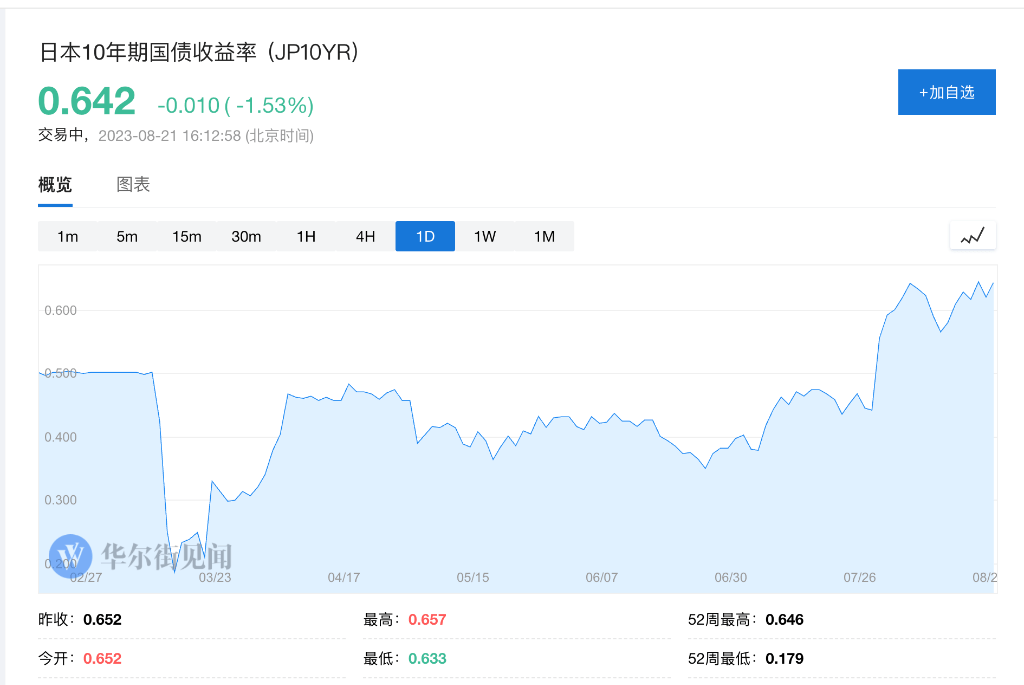Choose the 15m timeframe
The image size is (1024, 685).
[187, 236]
